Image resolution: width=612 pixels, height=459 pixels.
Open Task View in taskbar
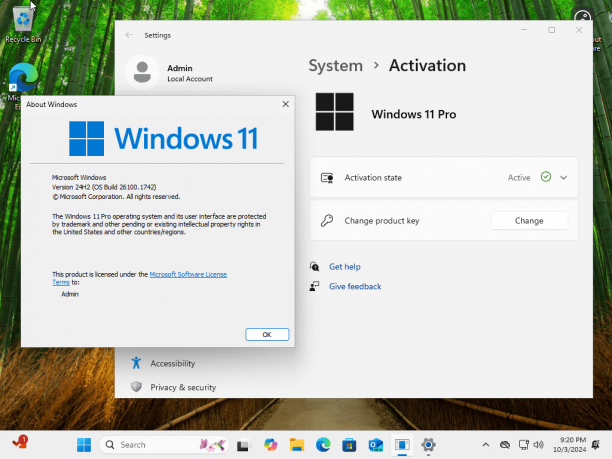tap(243, 445)
